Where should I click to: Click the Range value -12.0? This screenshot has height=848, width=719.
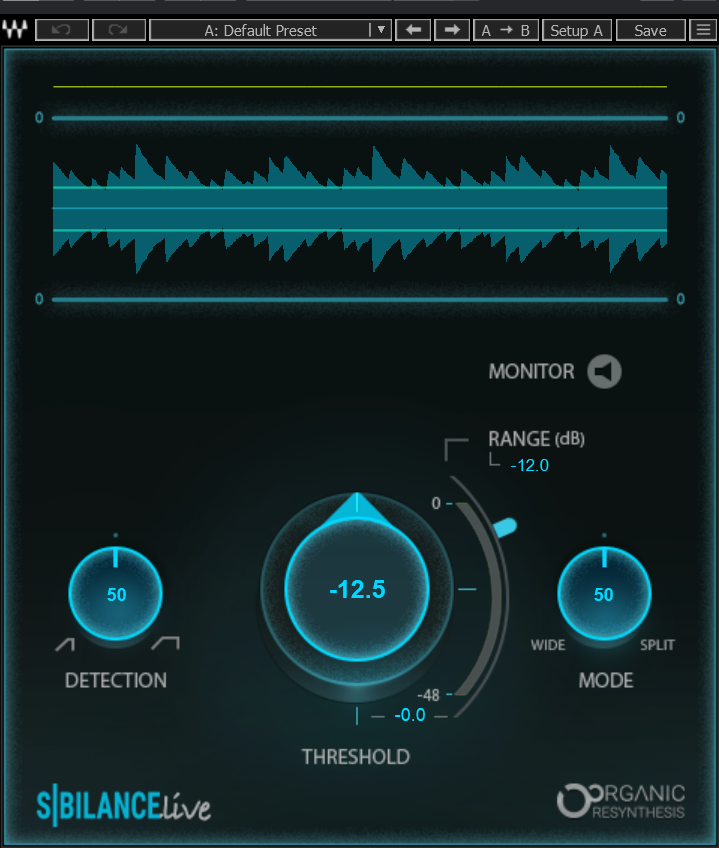[530, 465]
